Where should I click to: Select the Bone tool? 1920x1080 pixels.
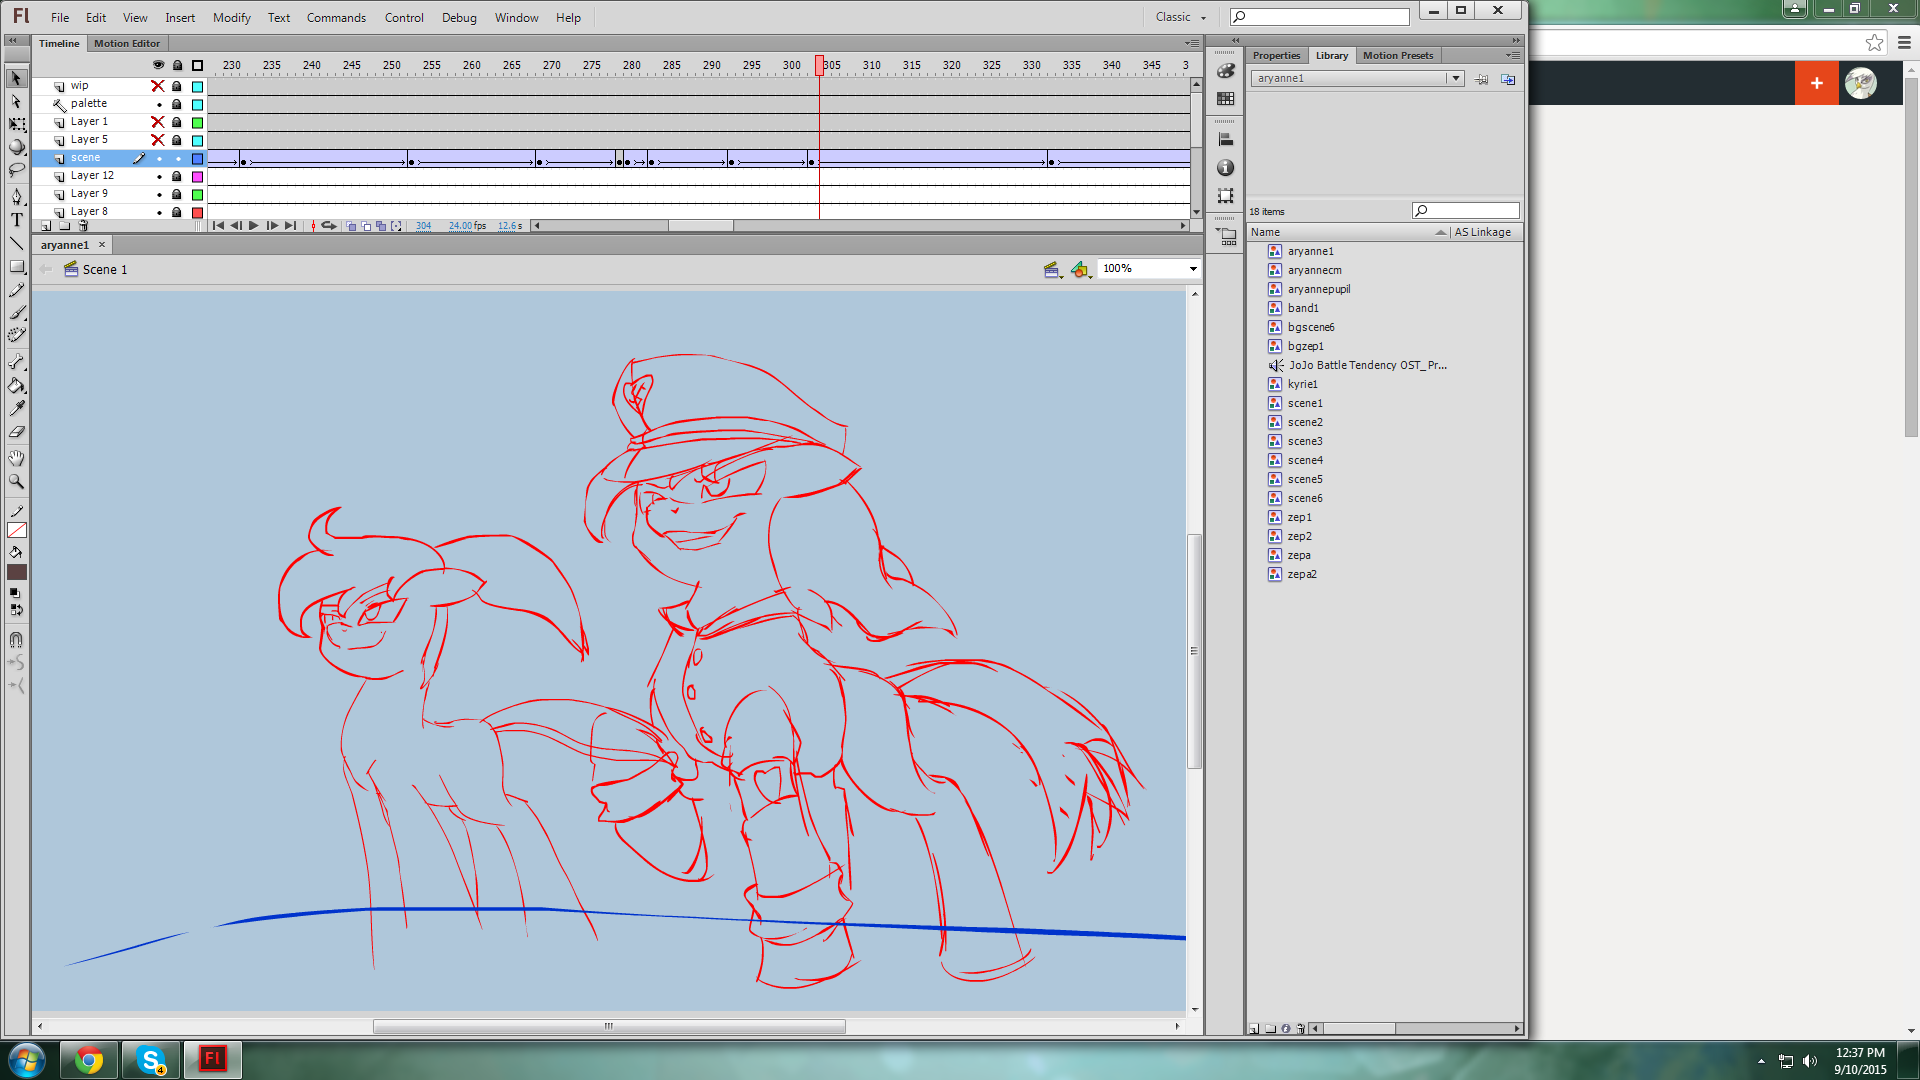17,361
